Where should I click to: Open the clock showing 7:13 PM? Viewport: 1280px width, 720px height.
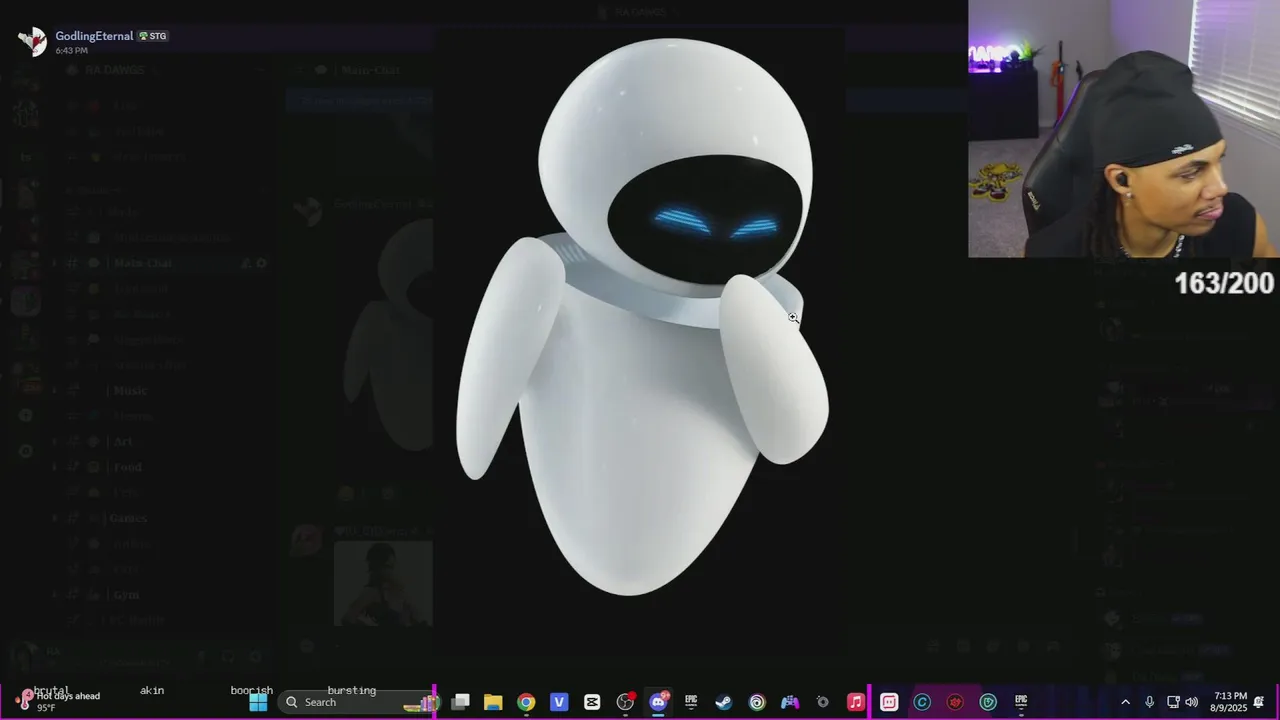point(1229,702)
